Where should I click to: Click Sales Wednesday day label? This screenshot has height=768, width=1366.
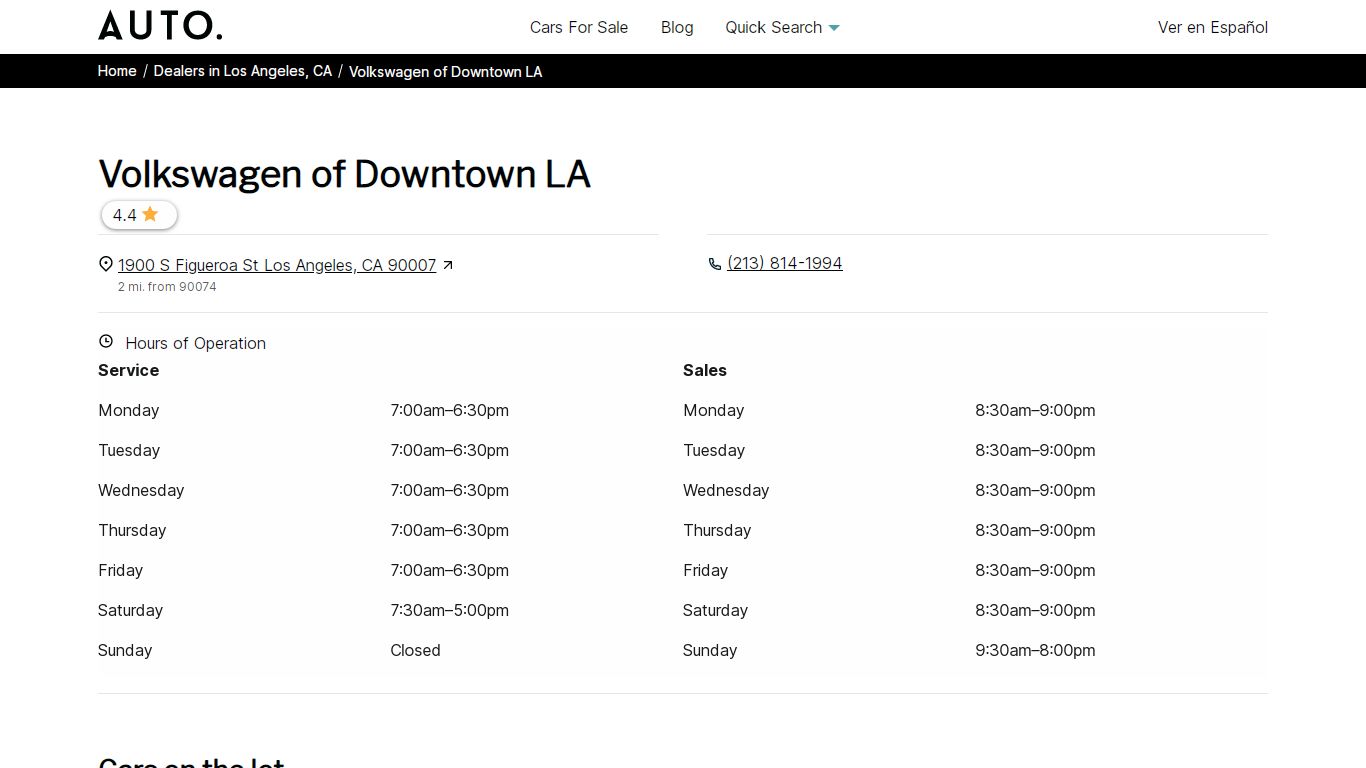point(726,490)
